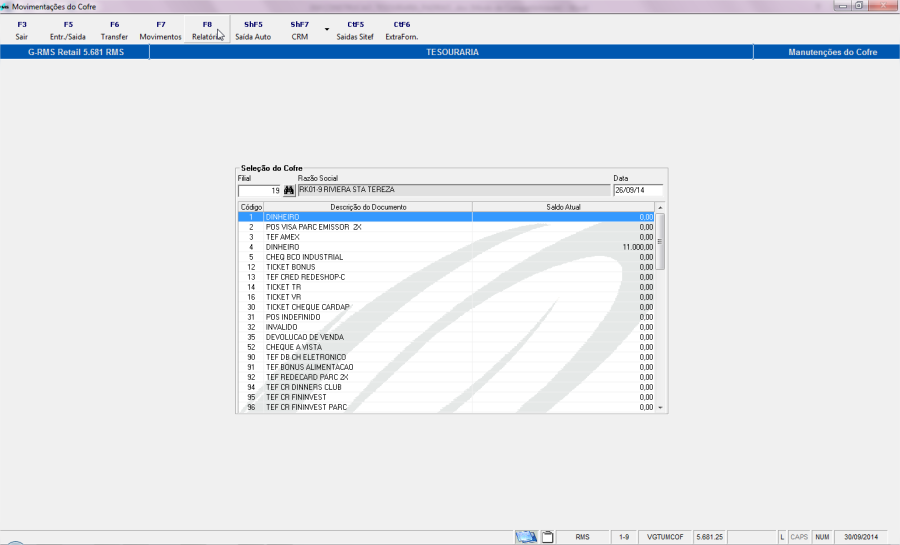This screenshot has height=545, width=900.
Task: Click the Manutenções do Cofre header label
Action: click(832, 52)
